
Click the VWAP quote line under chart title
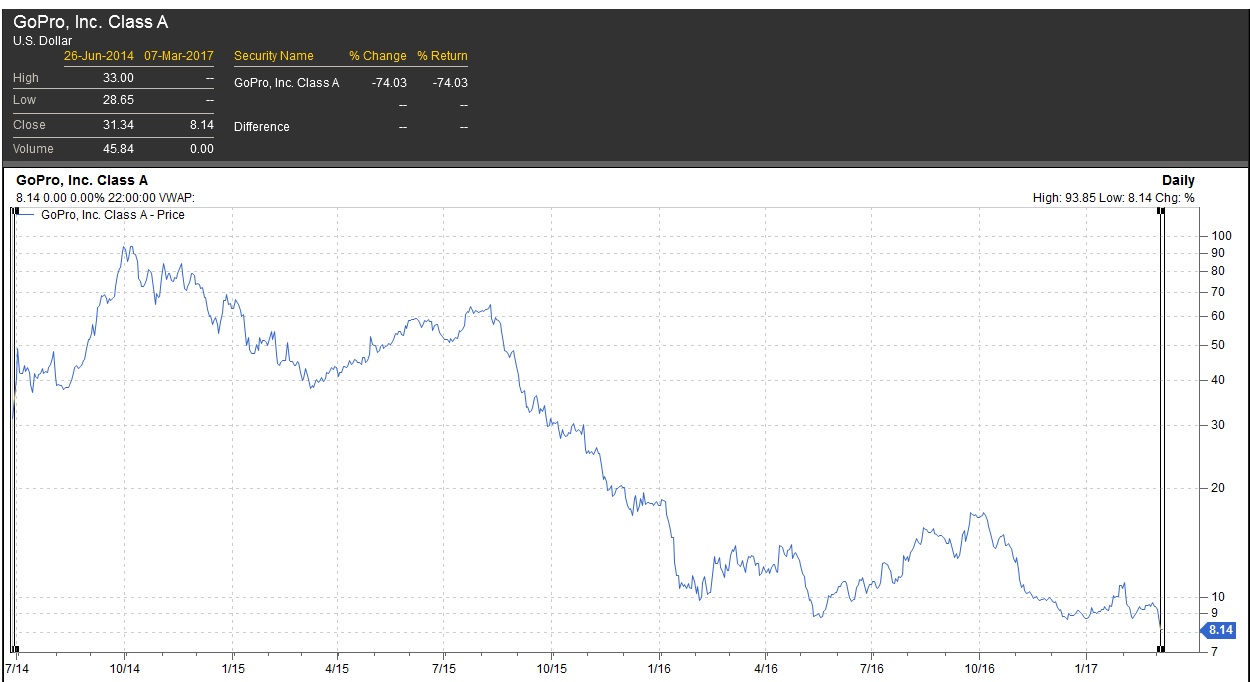(x=106, y=198)
